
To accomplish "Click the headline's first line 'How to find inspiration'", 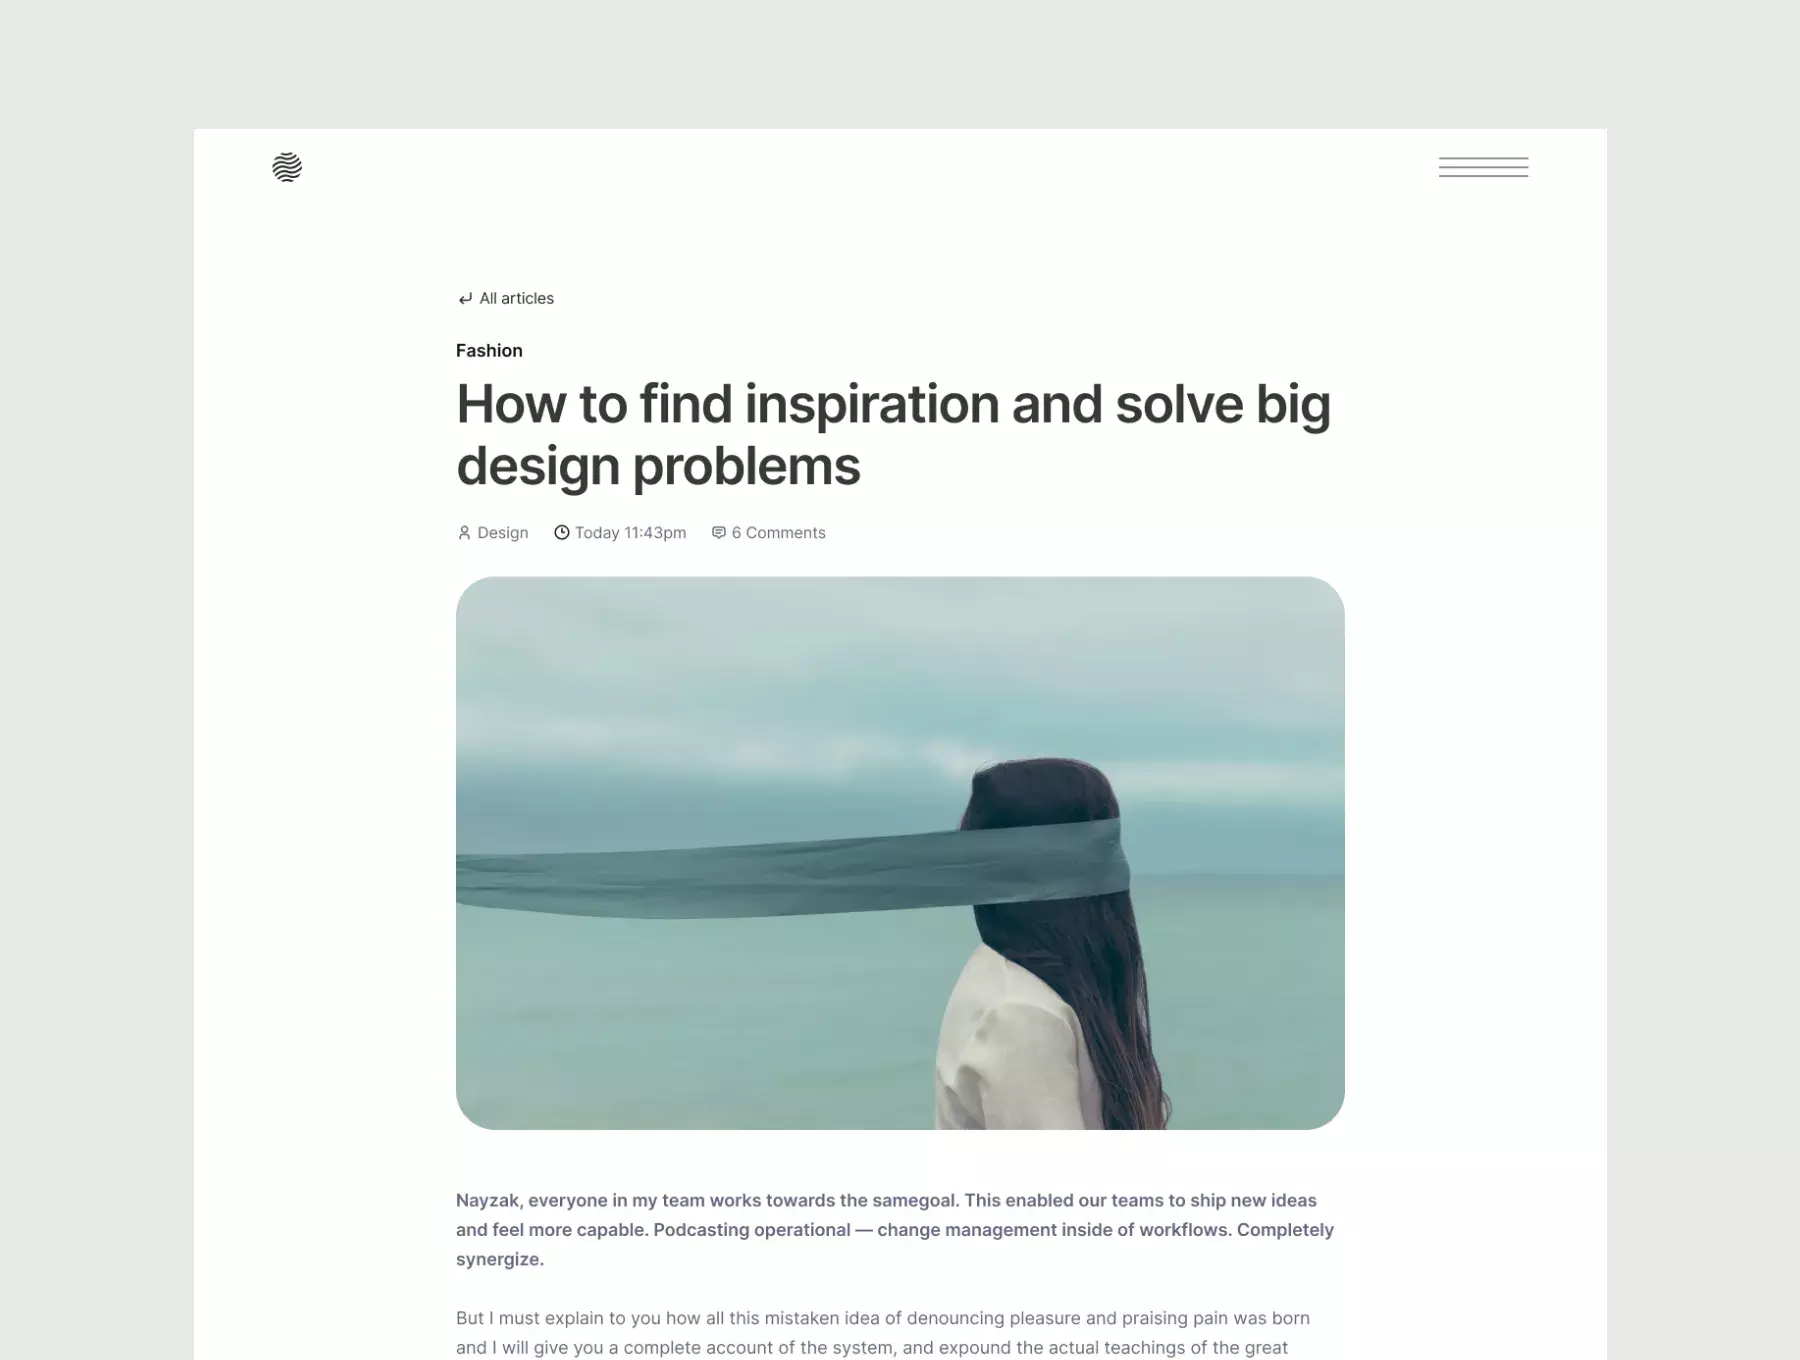I will pyautogui.click(x=727, y=404).
